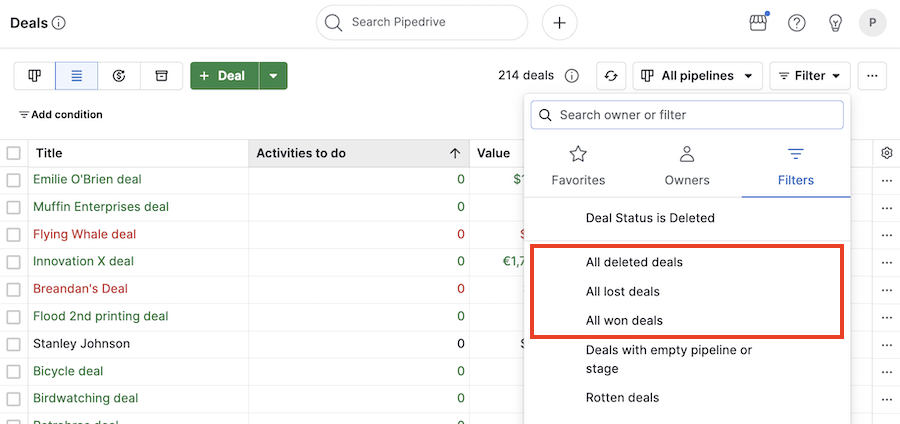Tick the Flying Whale deal checkbox
This screenshot has height=424, width=900.
(14, 235)
